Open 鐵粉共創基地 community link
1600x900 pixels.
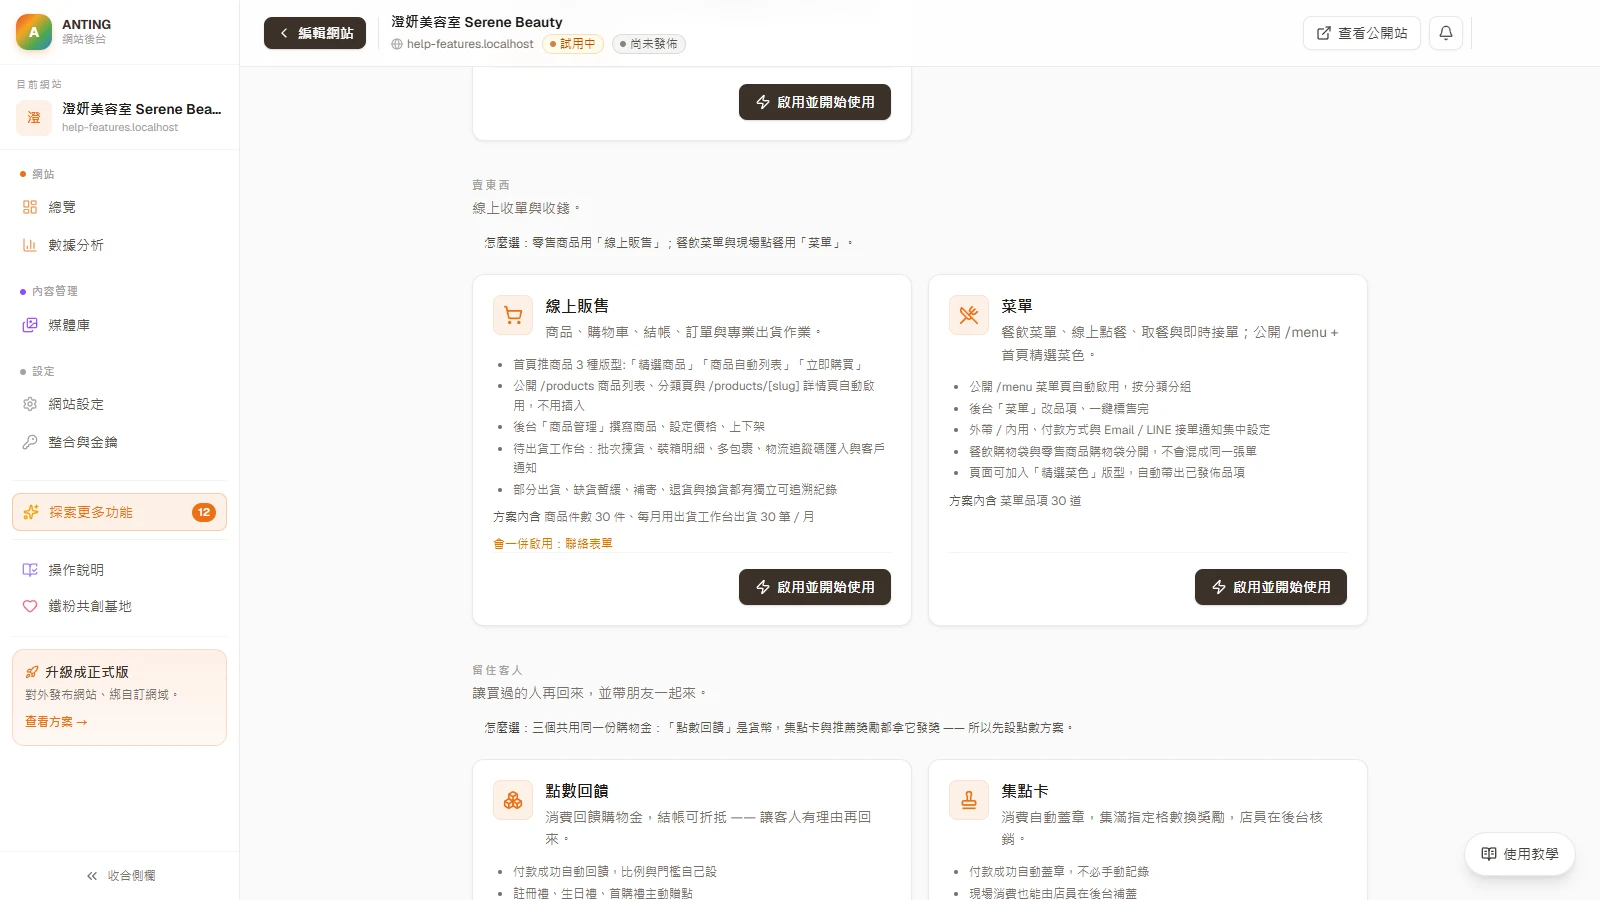pos(119,606)
